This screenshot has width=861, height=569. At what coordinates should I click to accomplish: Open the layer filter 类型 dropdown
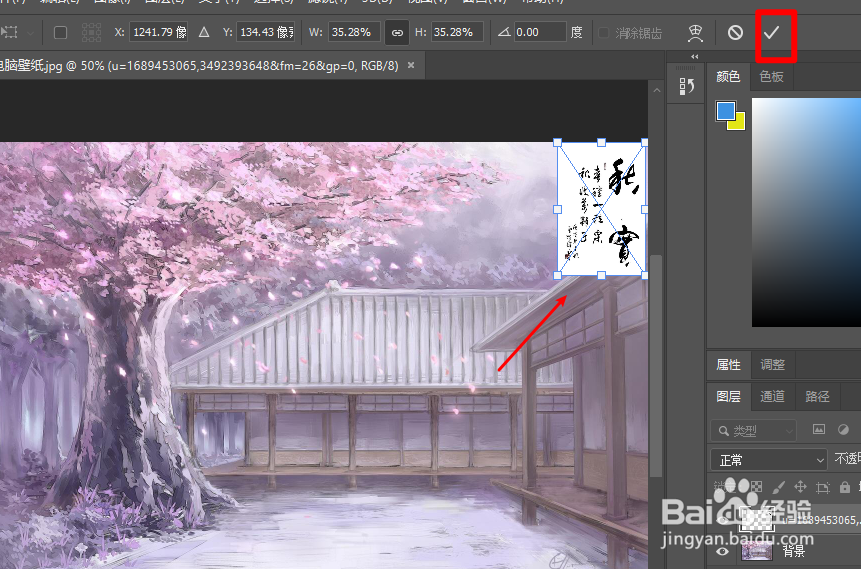coord(753,431)
